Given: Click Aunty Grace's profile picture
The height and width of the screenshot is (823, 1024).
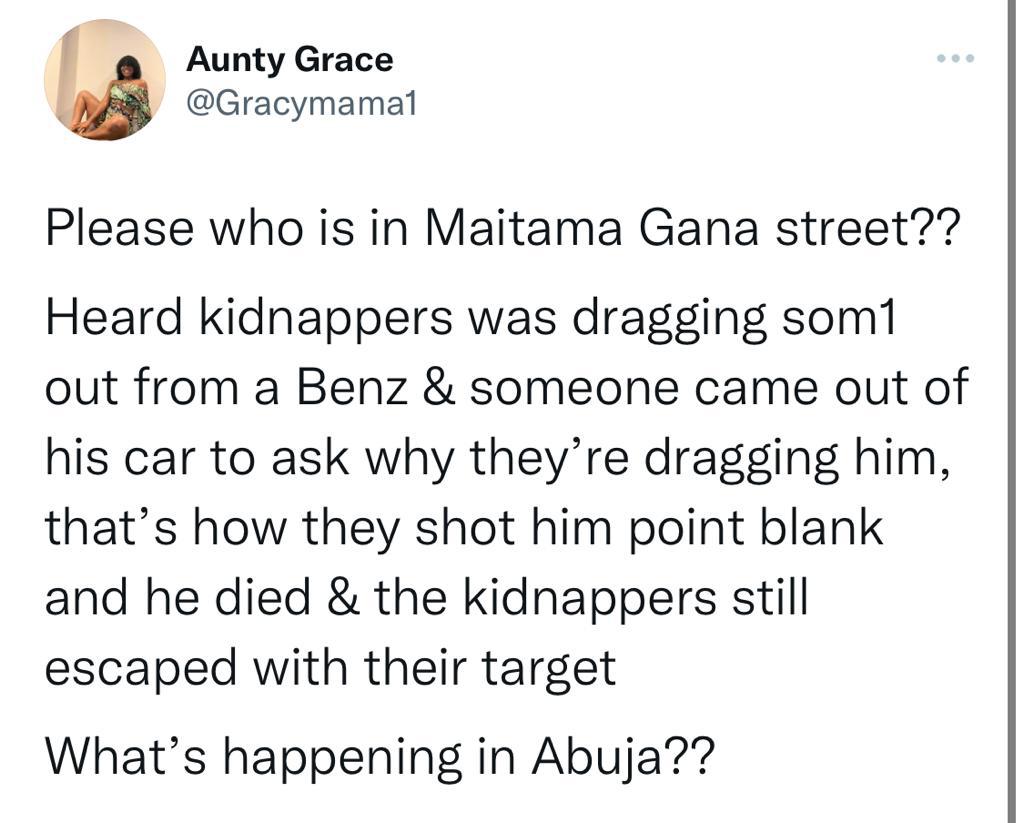Looking at the screenshot, I should [x=105, y=80].
